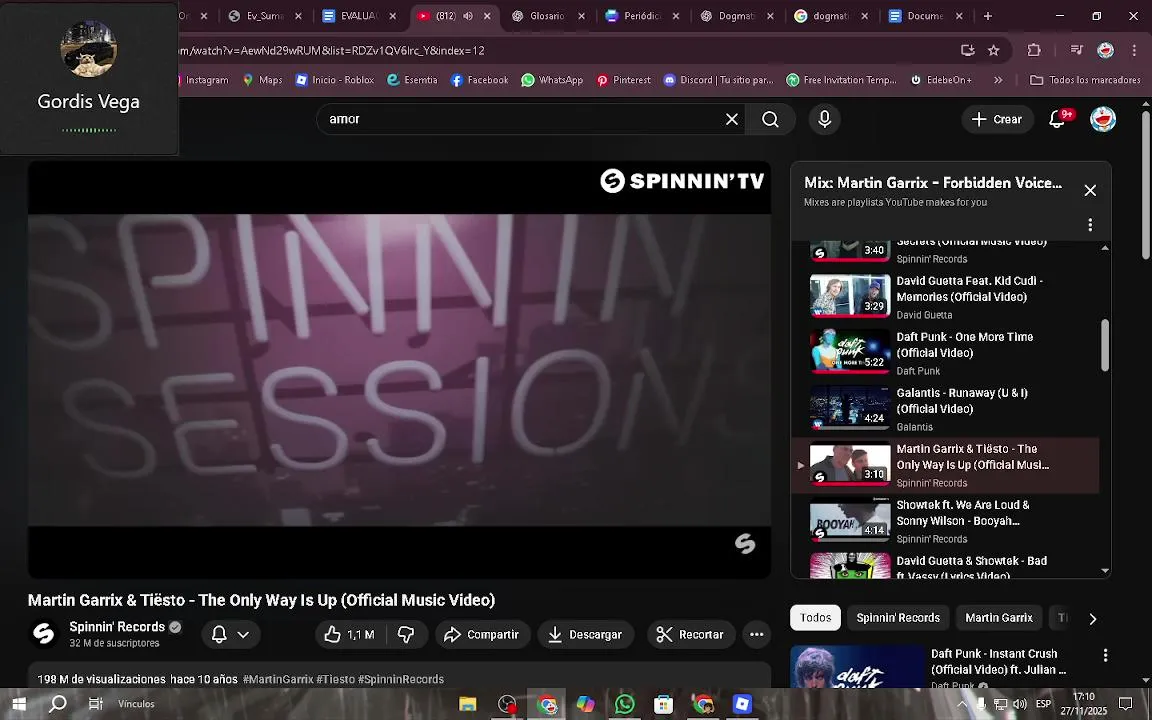1152x720 pixels.
Task: Bookmark this page with the star icon
Action: point(993,50)
